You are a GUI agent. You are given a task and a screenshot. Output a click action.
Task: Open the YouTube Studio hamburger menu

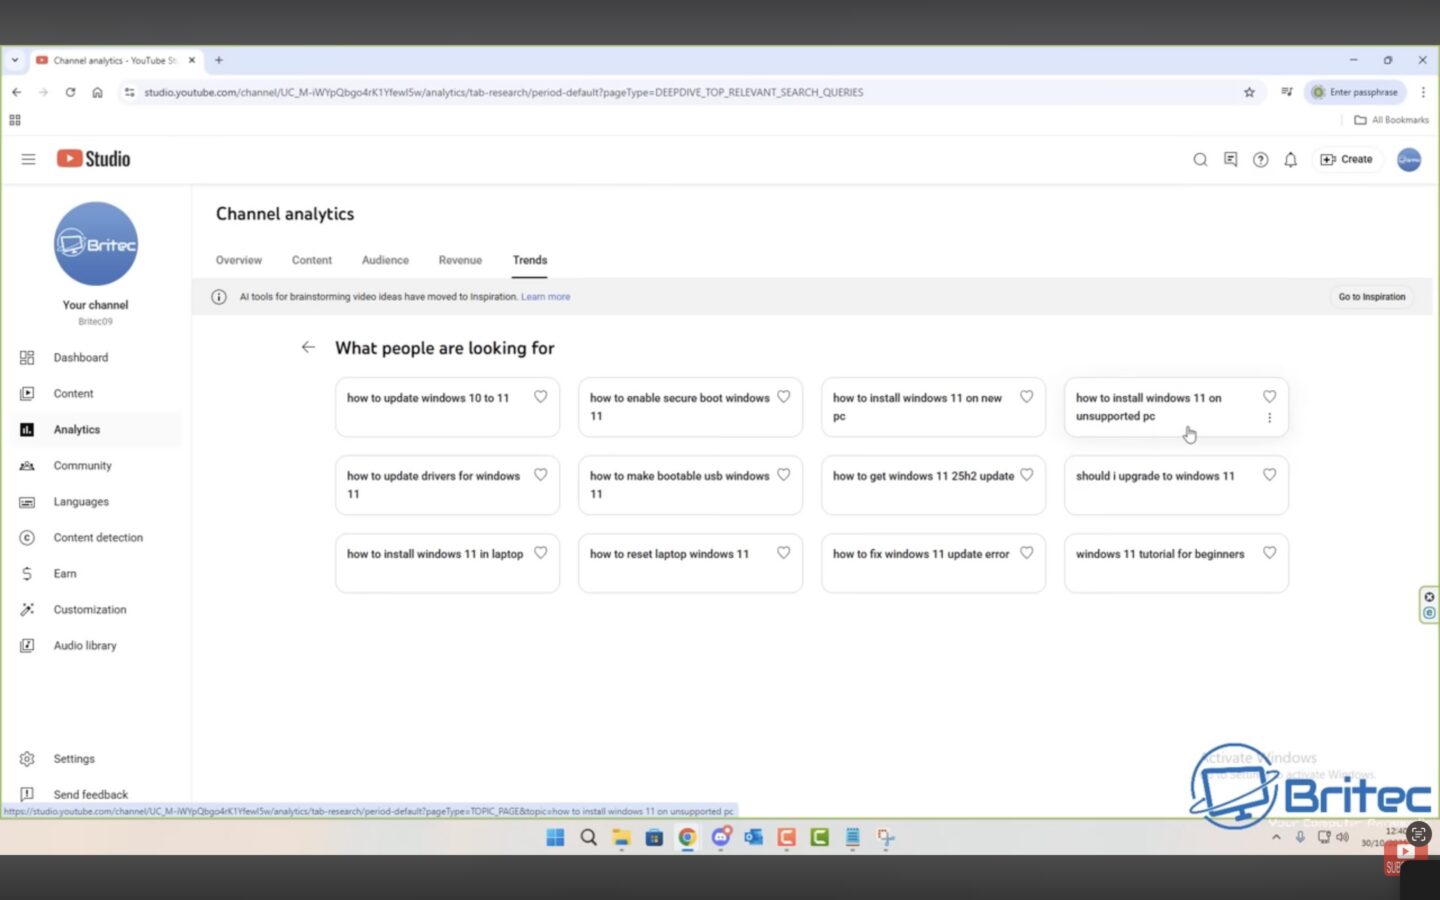point(28,159)
